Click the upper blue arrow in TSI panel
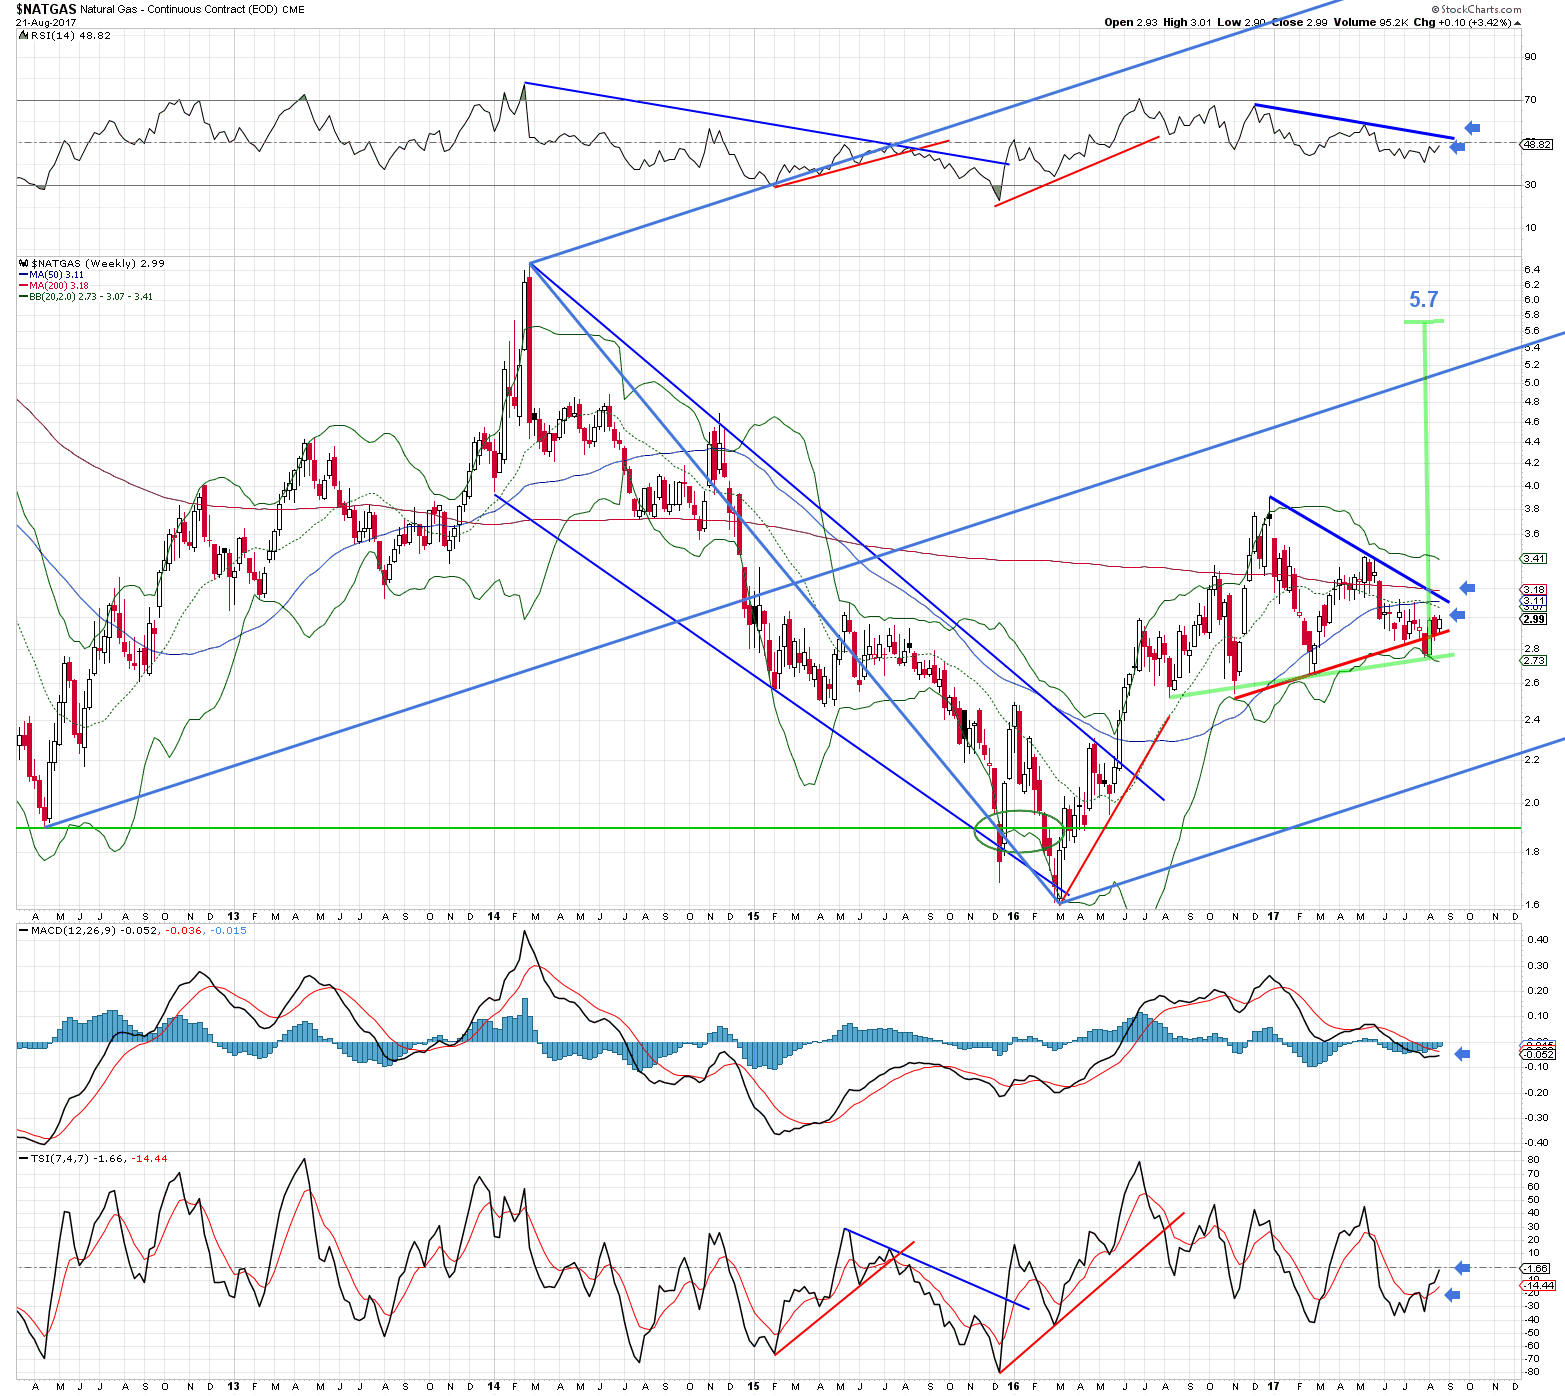The image size is (1565, 1396). [1462, 1268]
